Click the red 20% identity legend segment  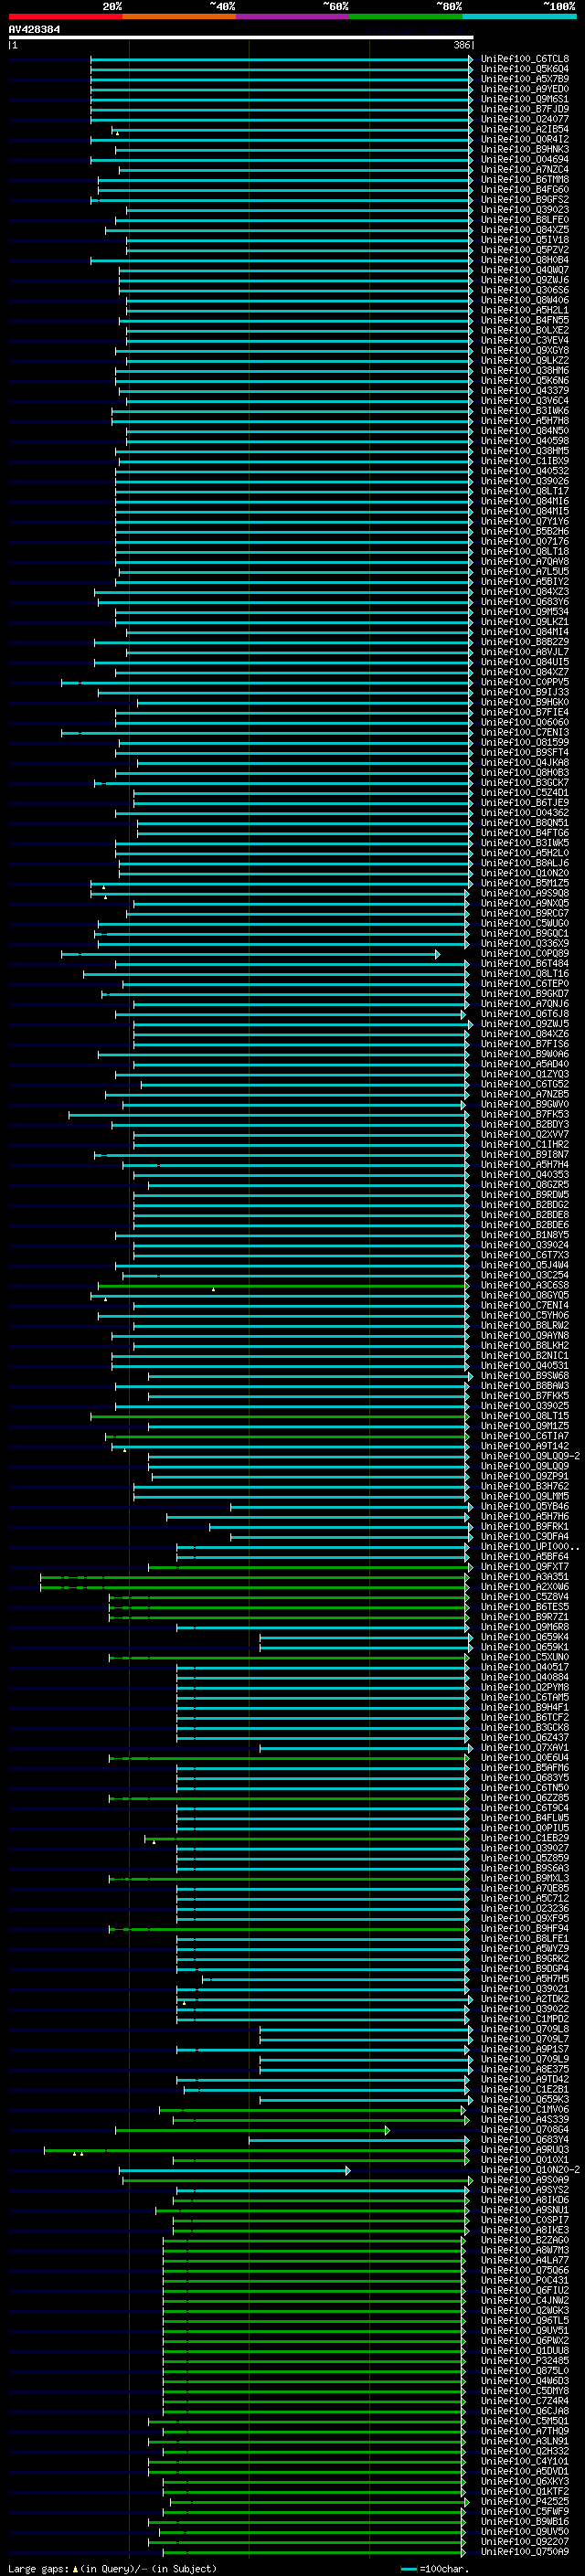(x=65, y=16)
